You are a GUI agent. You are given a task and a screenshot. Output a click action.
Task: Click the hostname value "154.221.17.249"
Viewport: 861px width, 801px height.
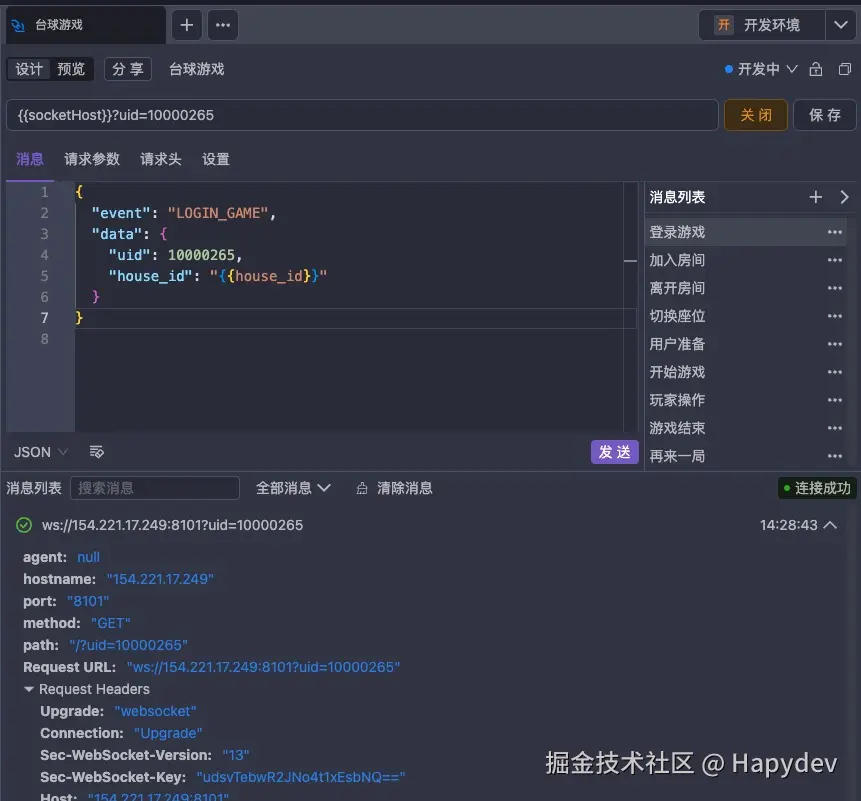160,579
